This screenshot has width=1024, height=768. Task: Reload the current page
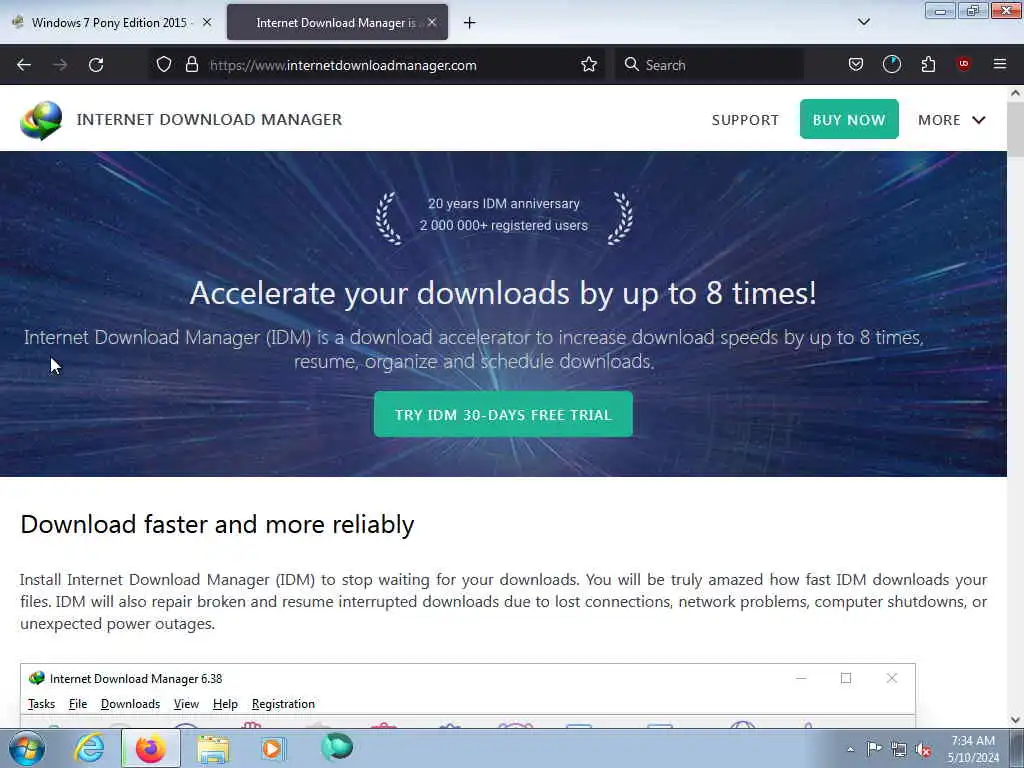96,65
